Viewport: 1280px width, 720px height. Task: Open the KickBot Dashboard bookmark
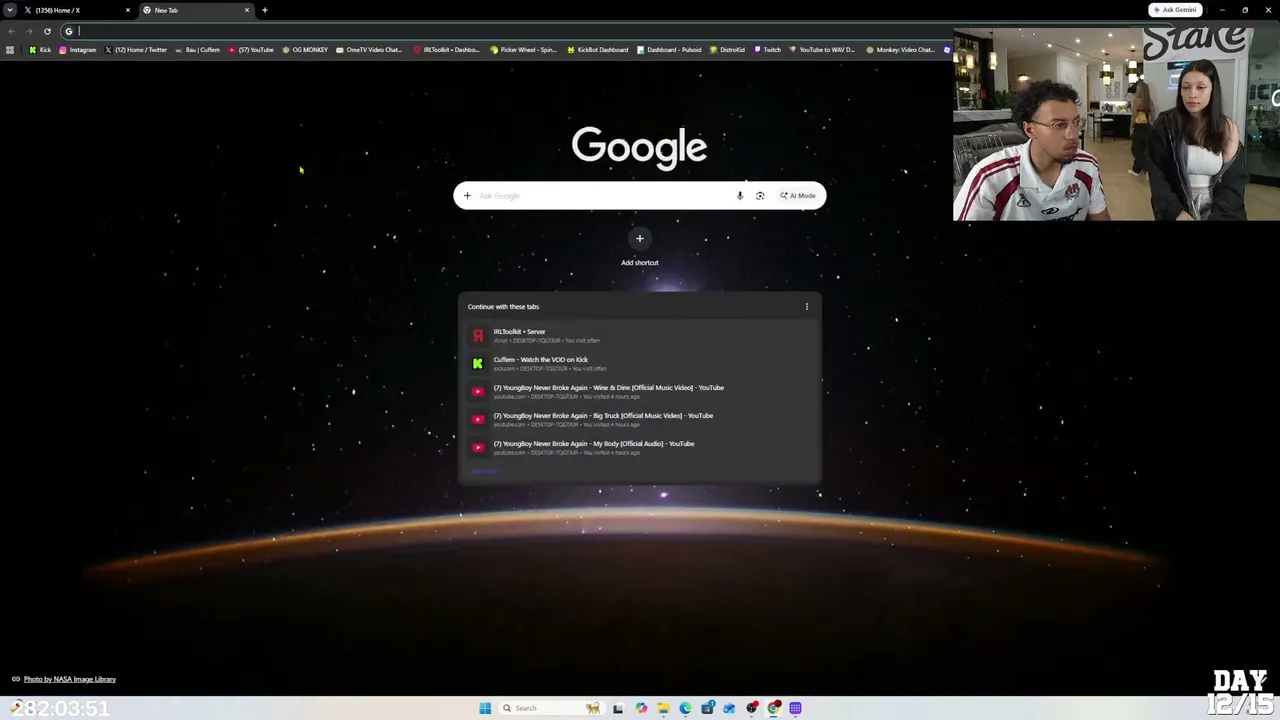[x=597, y=50]
